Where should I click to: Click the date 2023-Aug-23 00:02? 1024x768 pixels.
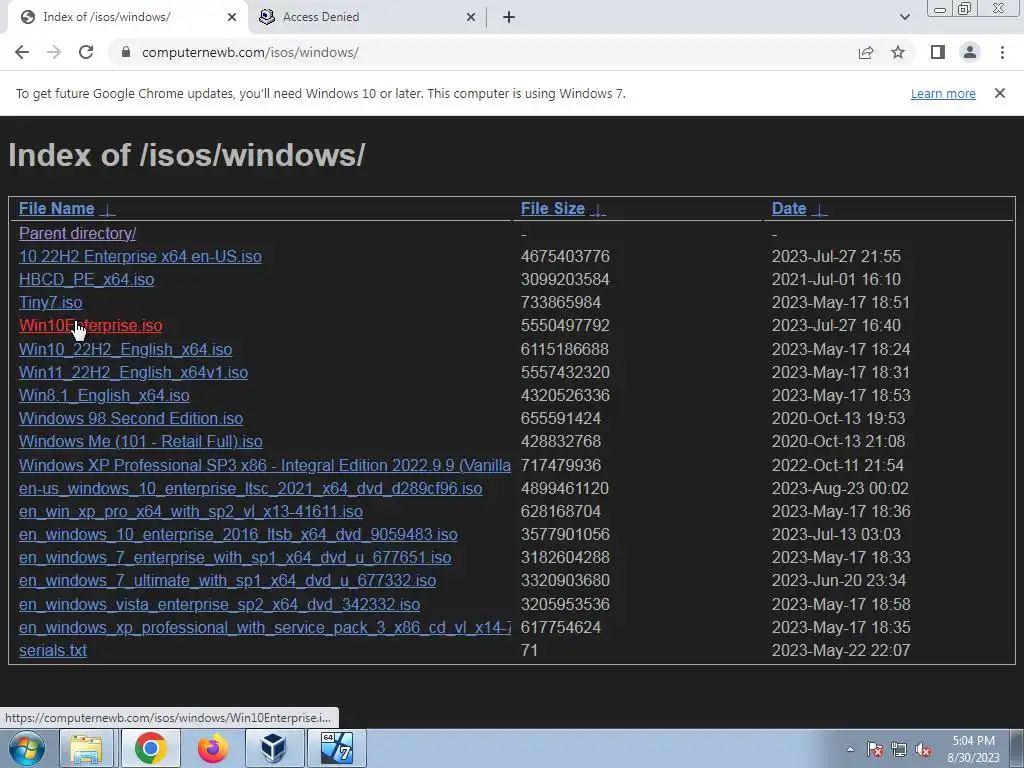[x=840, y=488]
